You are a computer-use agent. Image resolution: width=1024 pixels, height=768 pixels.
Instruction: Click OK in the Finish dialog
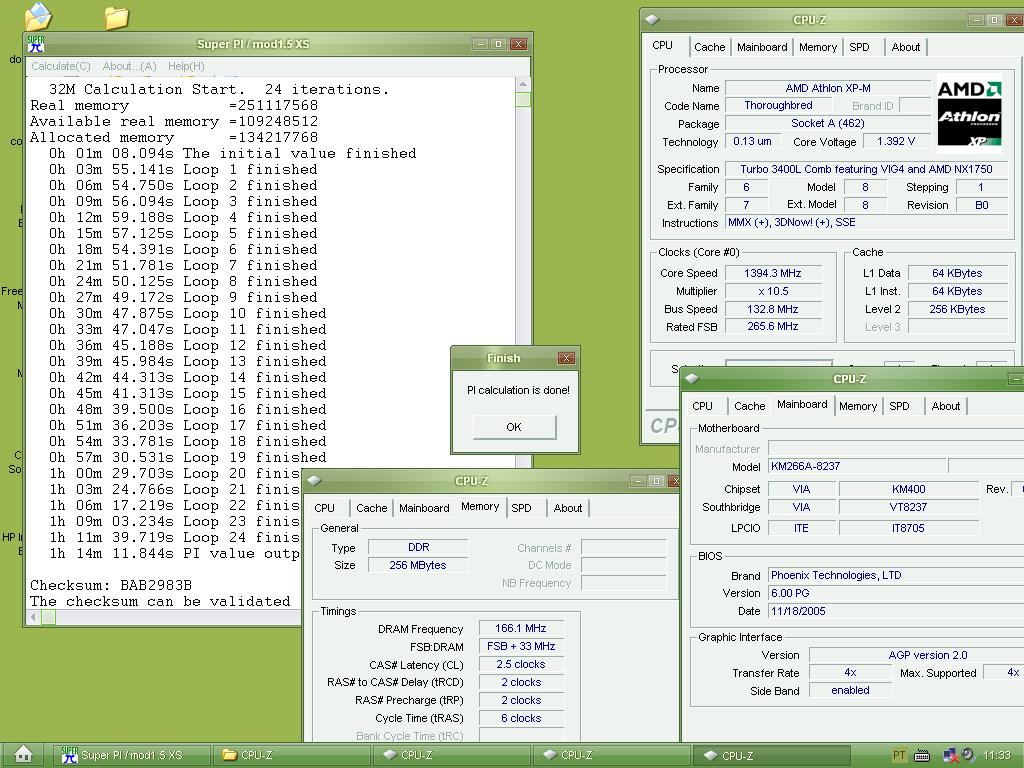pyautogui.click(x=514, y=426)
